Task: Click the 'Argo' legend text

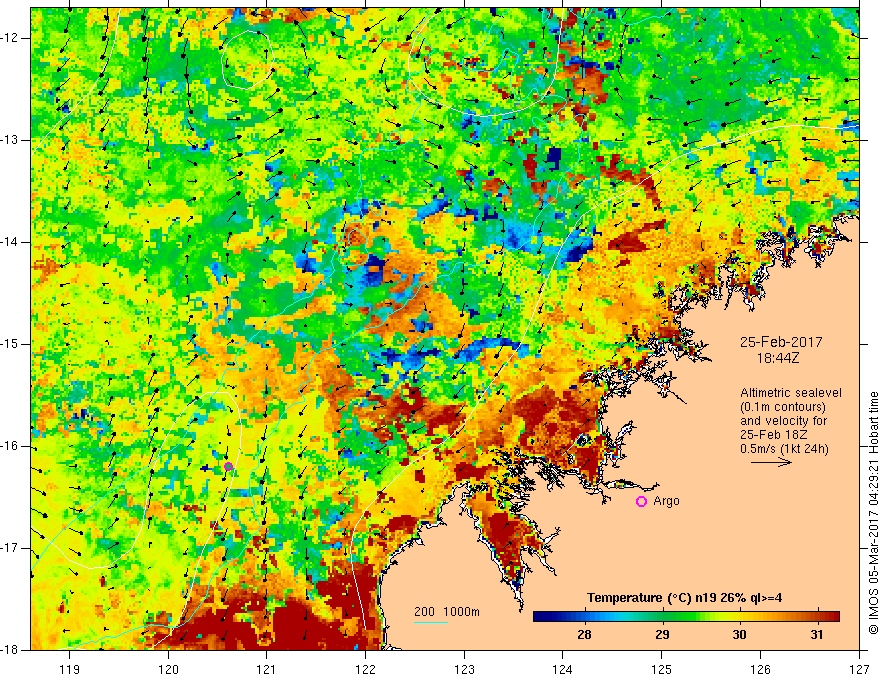Action: point(666,501)
